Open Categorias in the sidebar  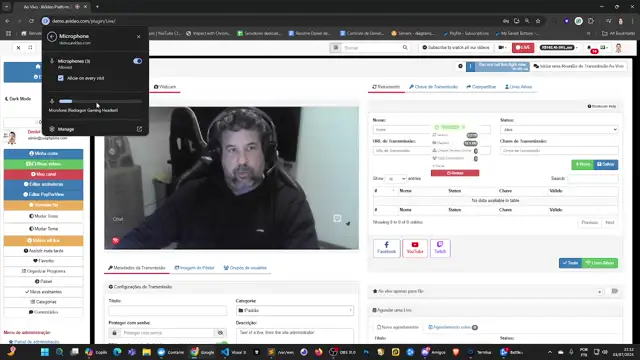point(43,302)
